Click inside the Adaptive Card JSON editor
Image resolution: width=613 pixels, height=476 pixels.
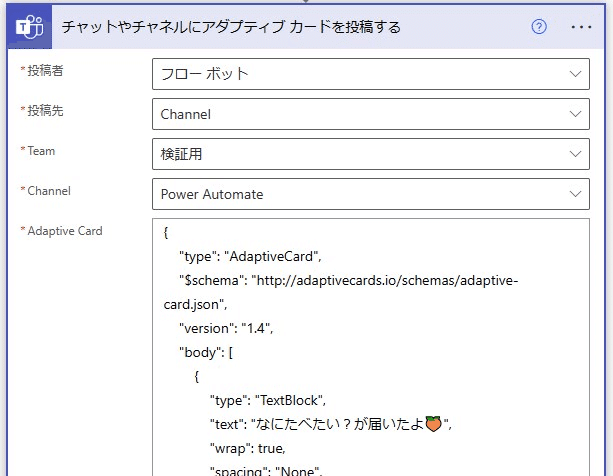[x=371, y=347]
